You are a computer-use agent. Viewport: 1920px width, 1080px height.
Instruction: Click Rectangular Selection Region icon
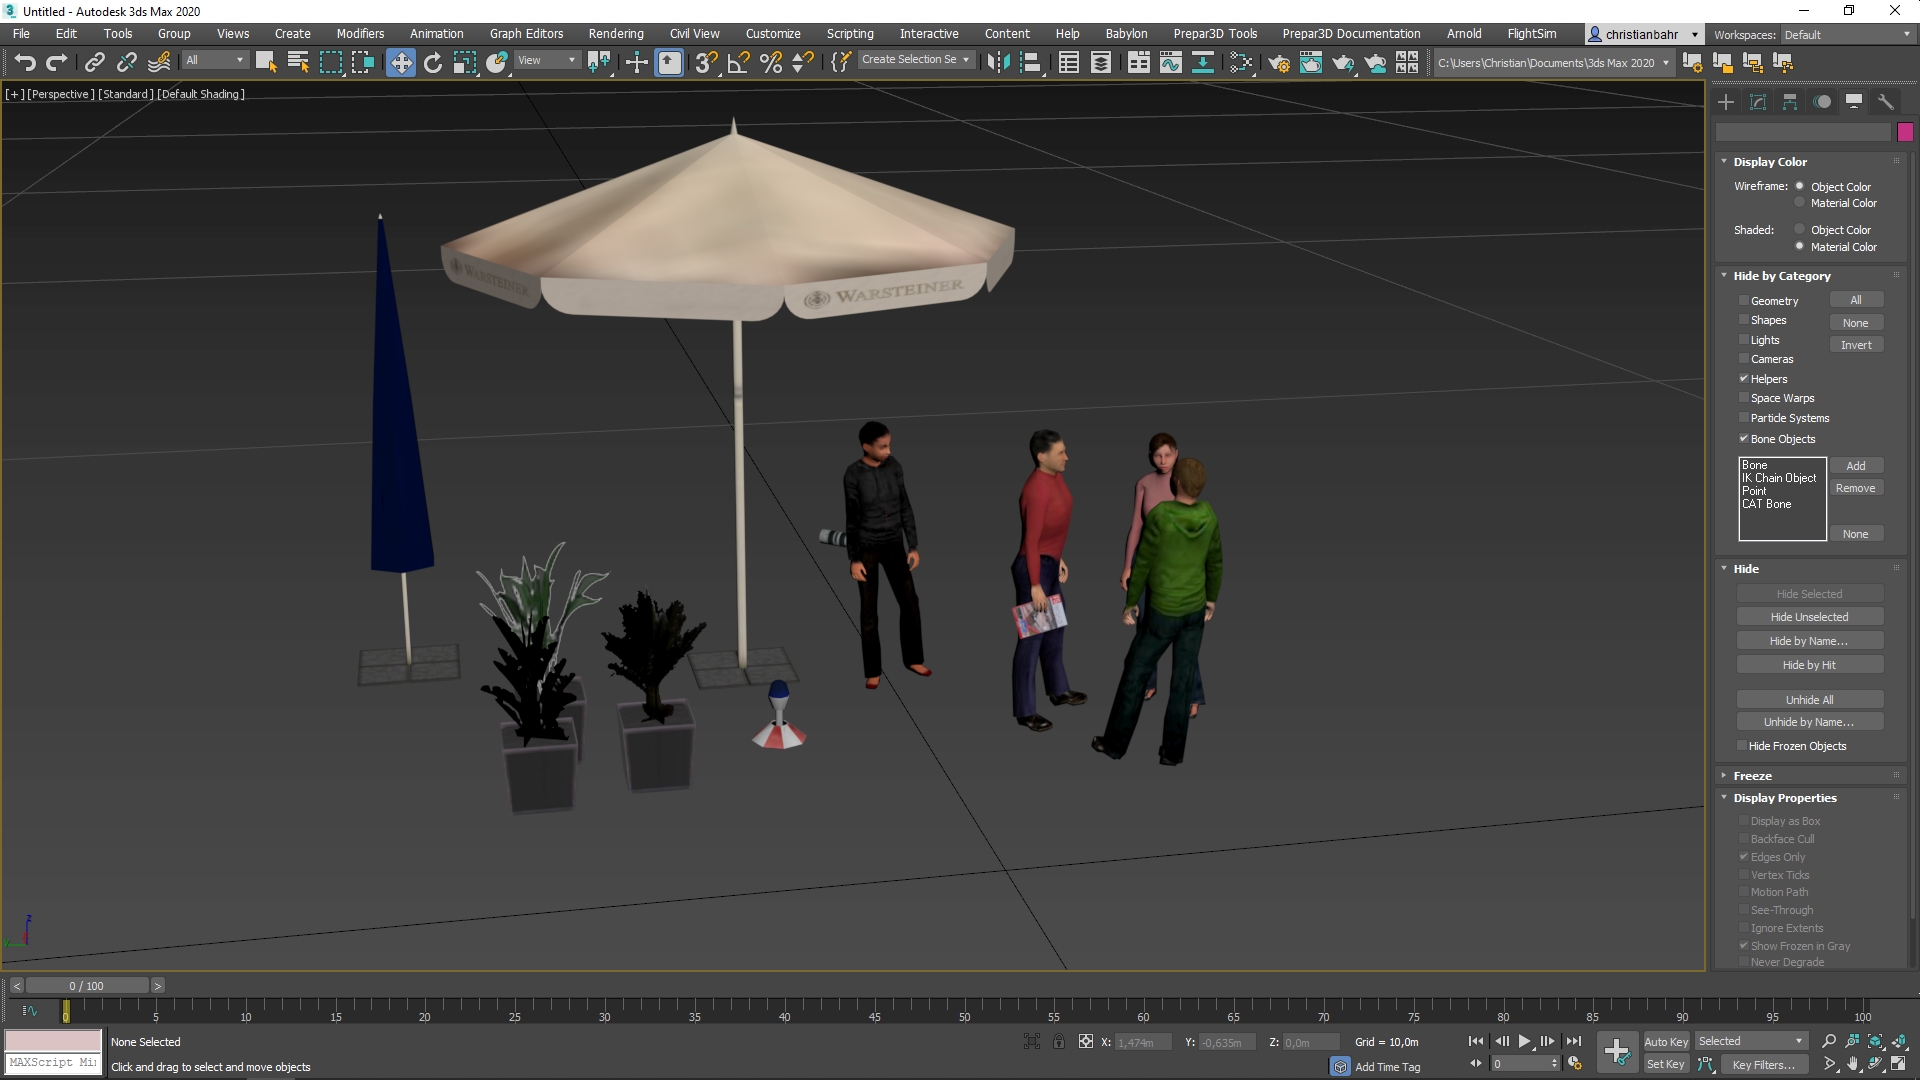point(330,63)
